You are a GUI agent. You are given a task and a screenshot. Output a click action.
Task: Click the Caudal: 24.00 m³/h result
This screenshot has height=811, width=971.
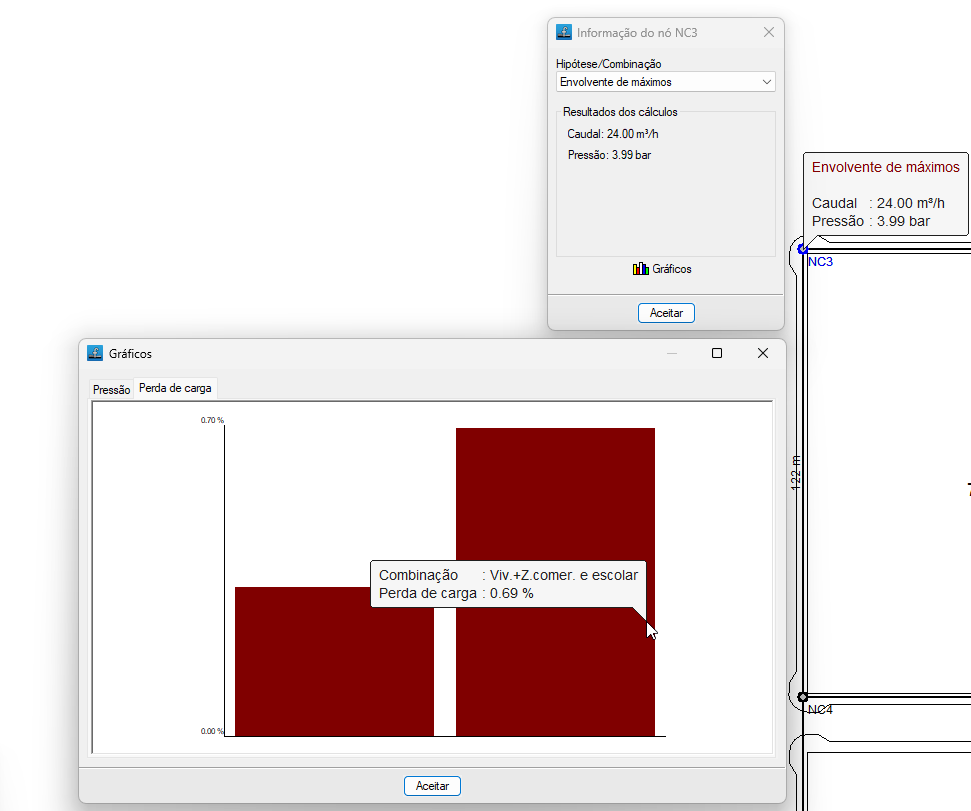point(612,134)
